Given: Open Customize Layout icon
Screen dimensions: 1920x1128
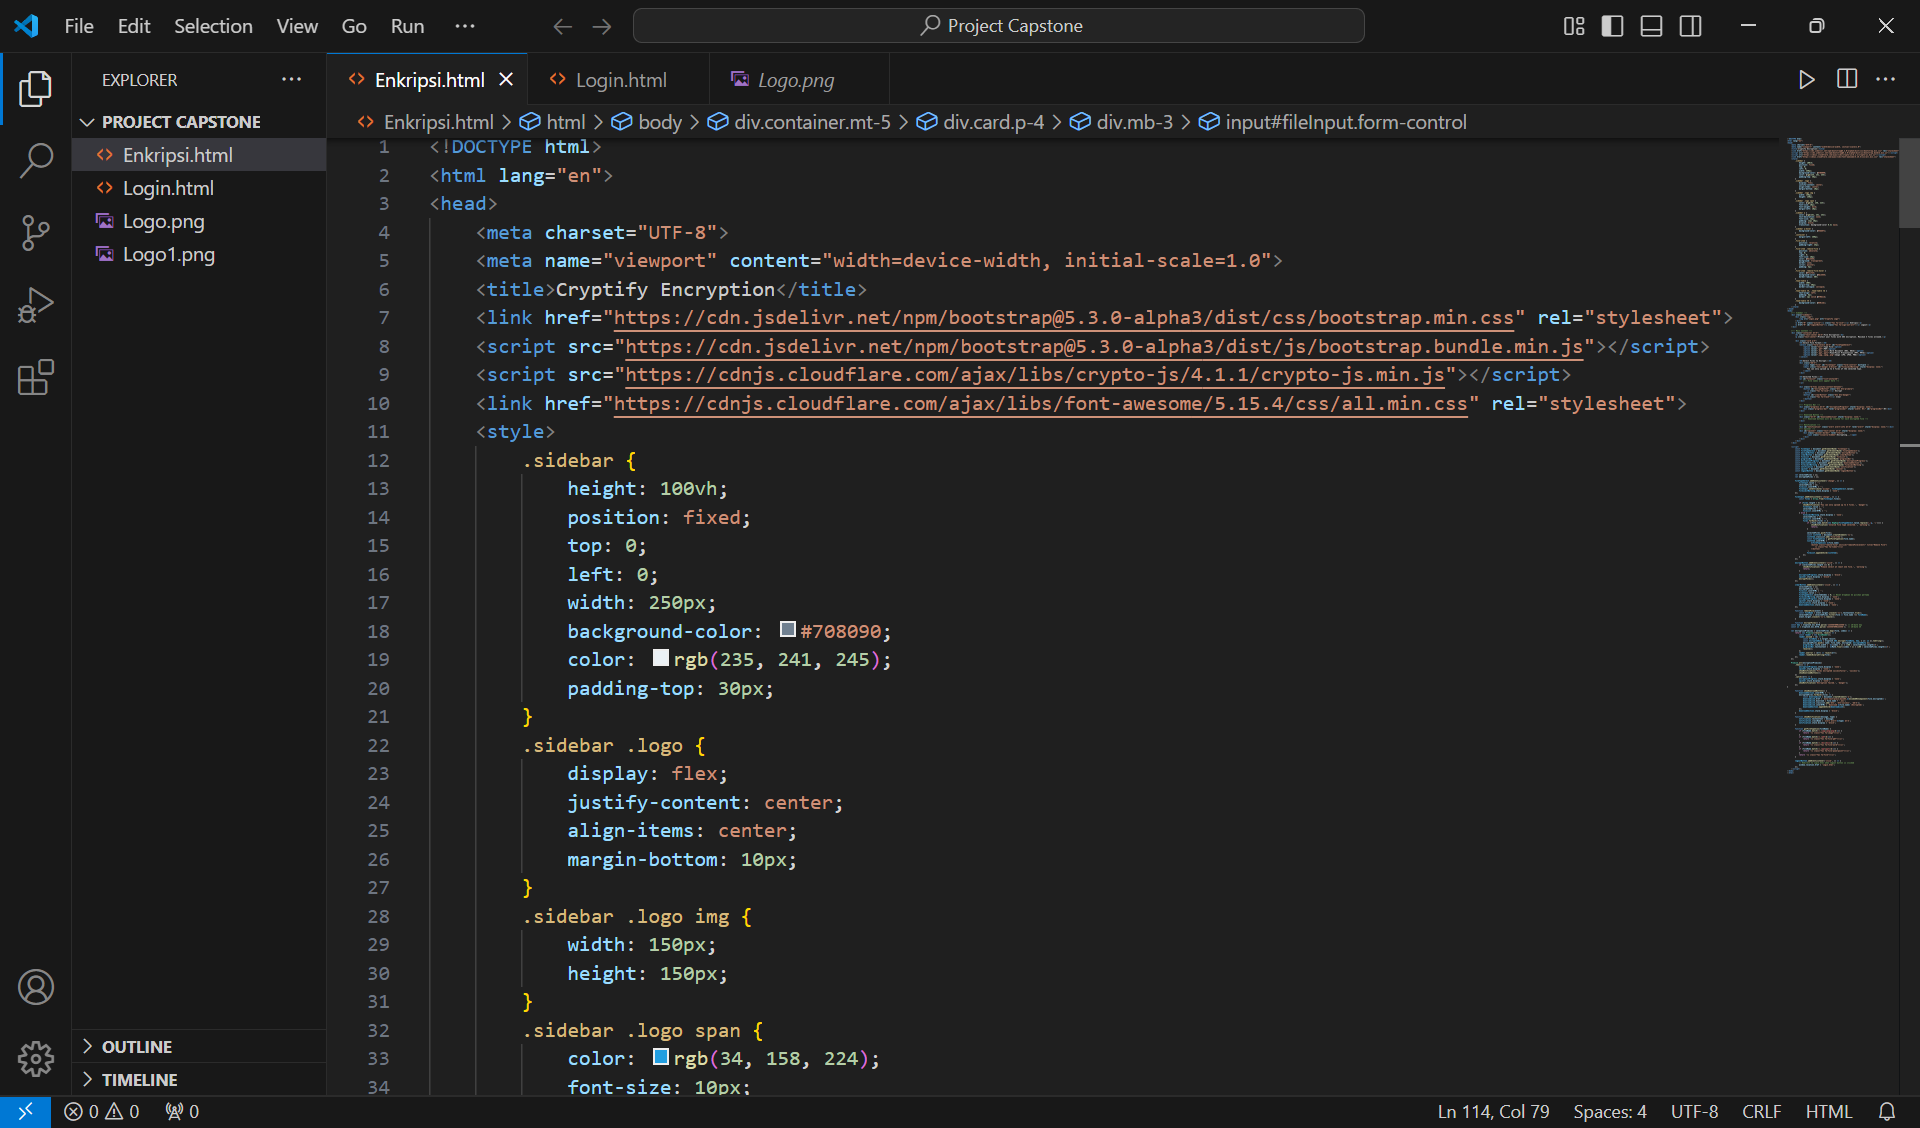Looking at the screenshot, I should [1574, 26].
